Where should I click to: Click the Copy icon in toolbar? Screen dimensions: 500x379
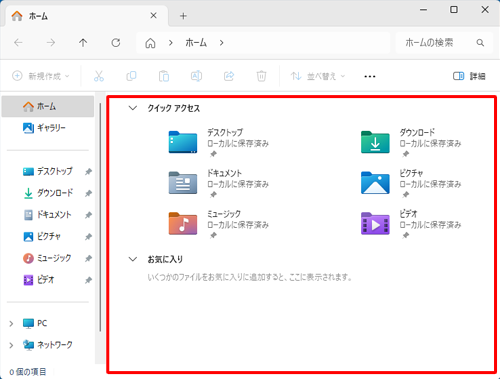[x=131, y=76]
